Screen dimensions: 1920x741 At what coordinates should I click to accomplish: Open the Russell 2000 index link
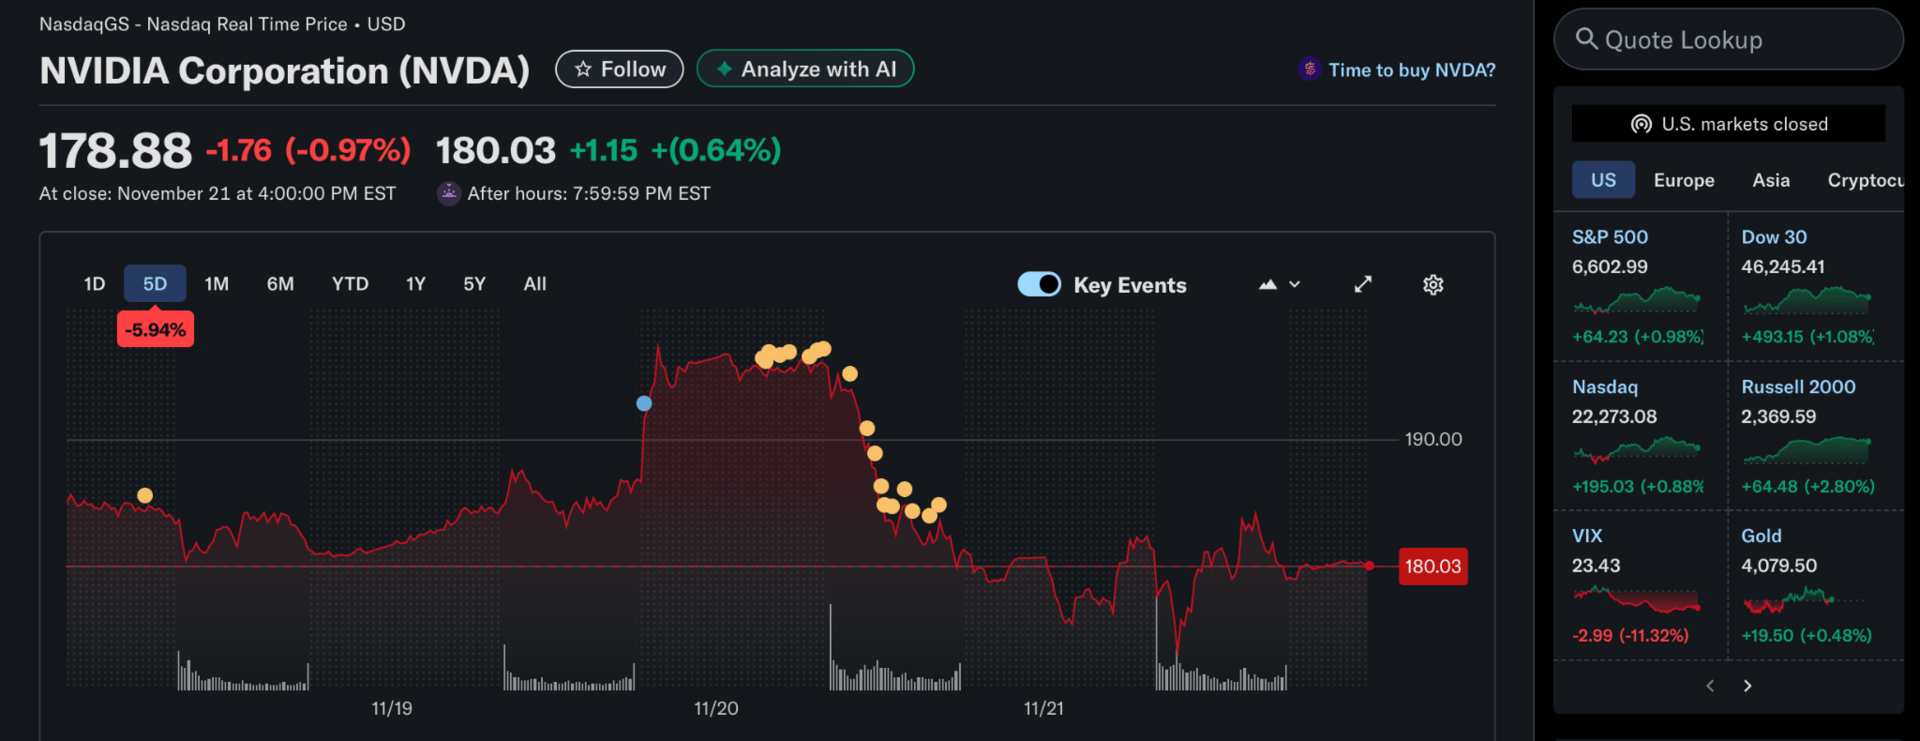tap(1798, 387)
